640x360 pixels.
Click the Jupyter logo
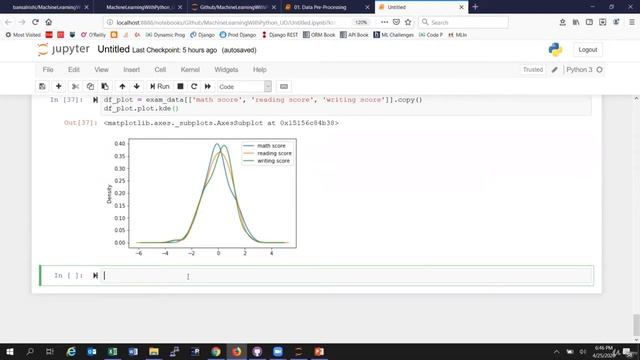[x=64, y=50]
